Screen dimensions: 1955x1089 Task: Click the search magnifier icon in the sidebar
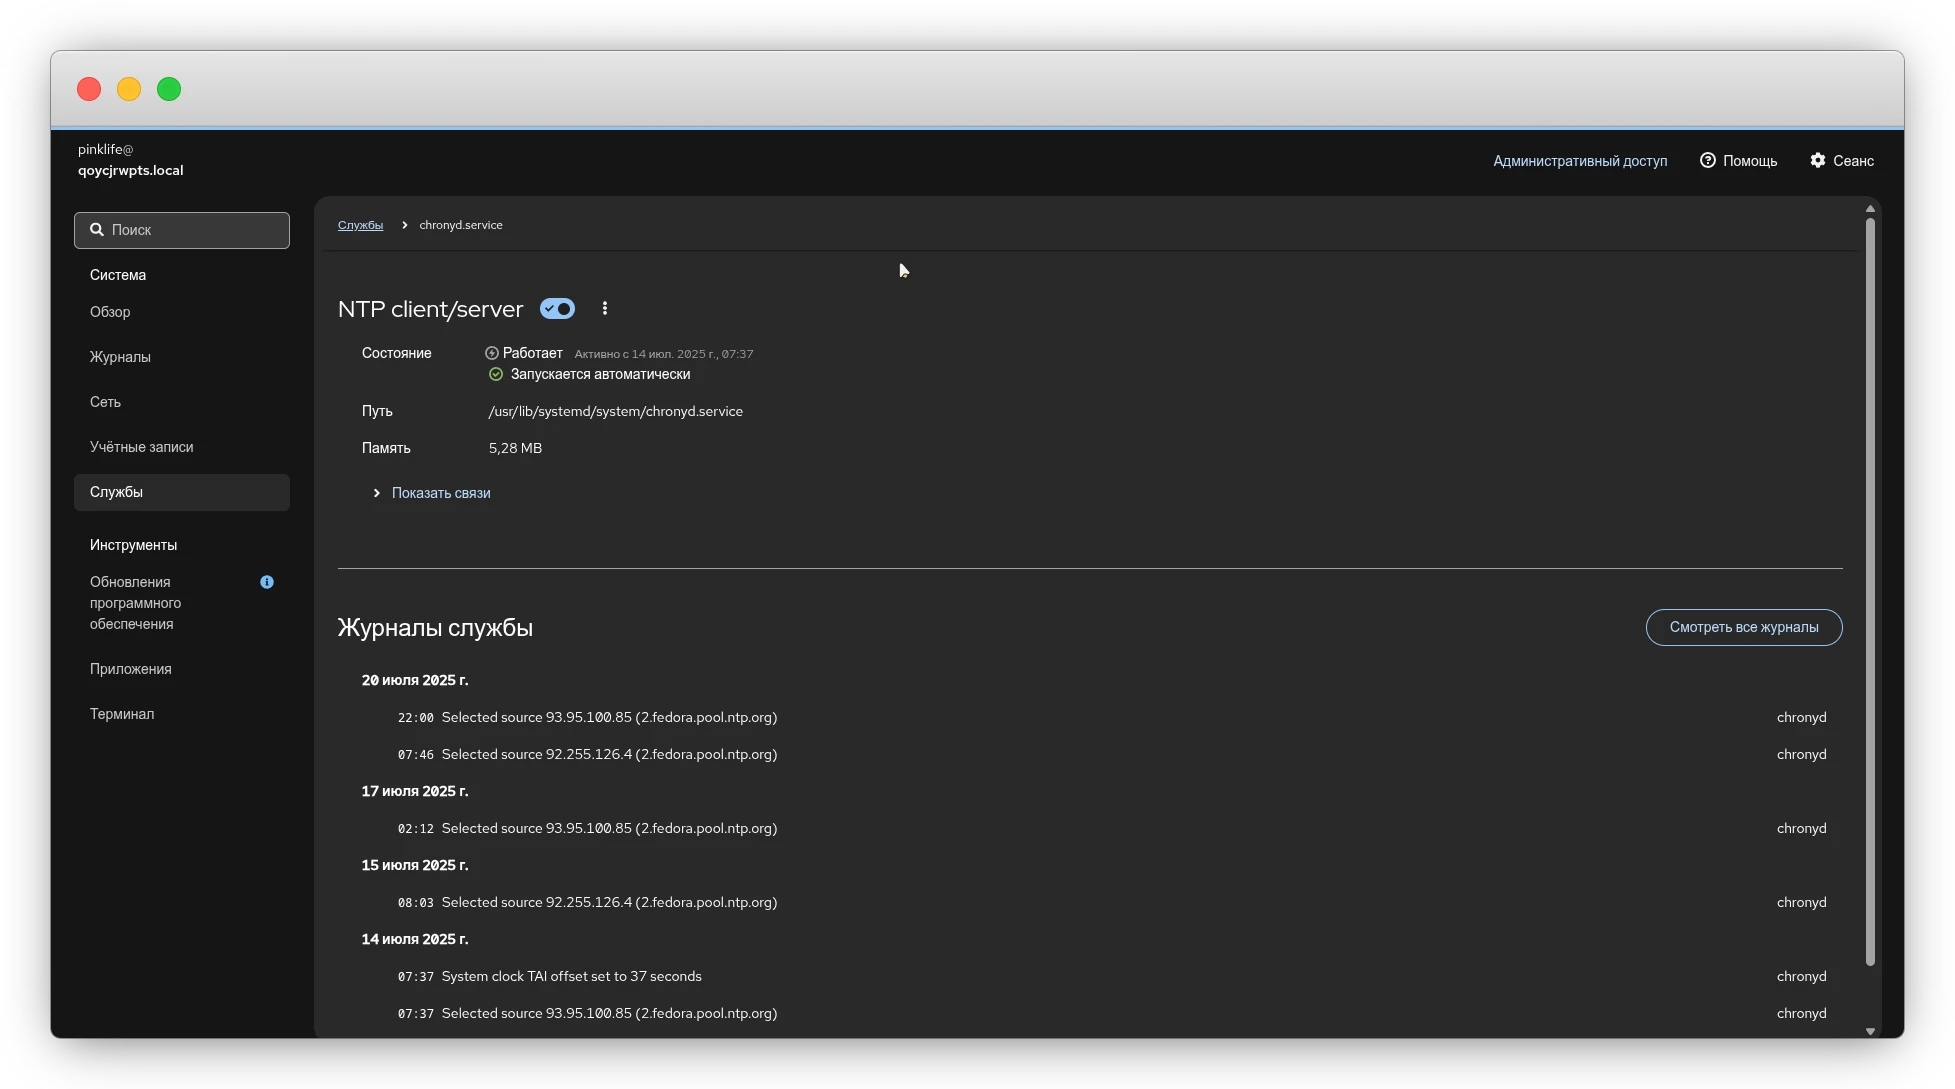tap(97, 230)
